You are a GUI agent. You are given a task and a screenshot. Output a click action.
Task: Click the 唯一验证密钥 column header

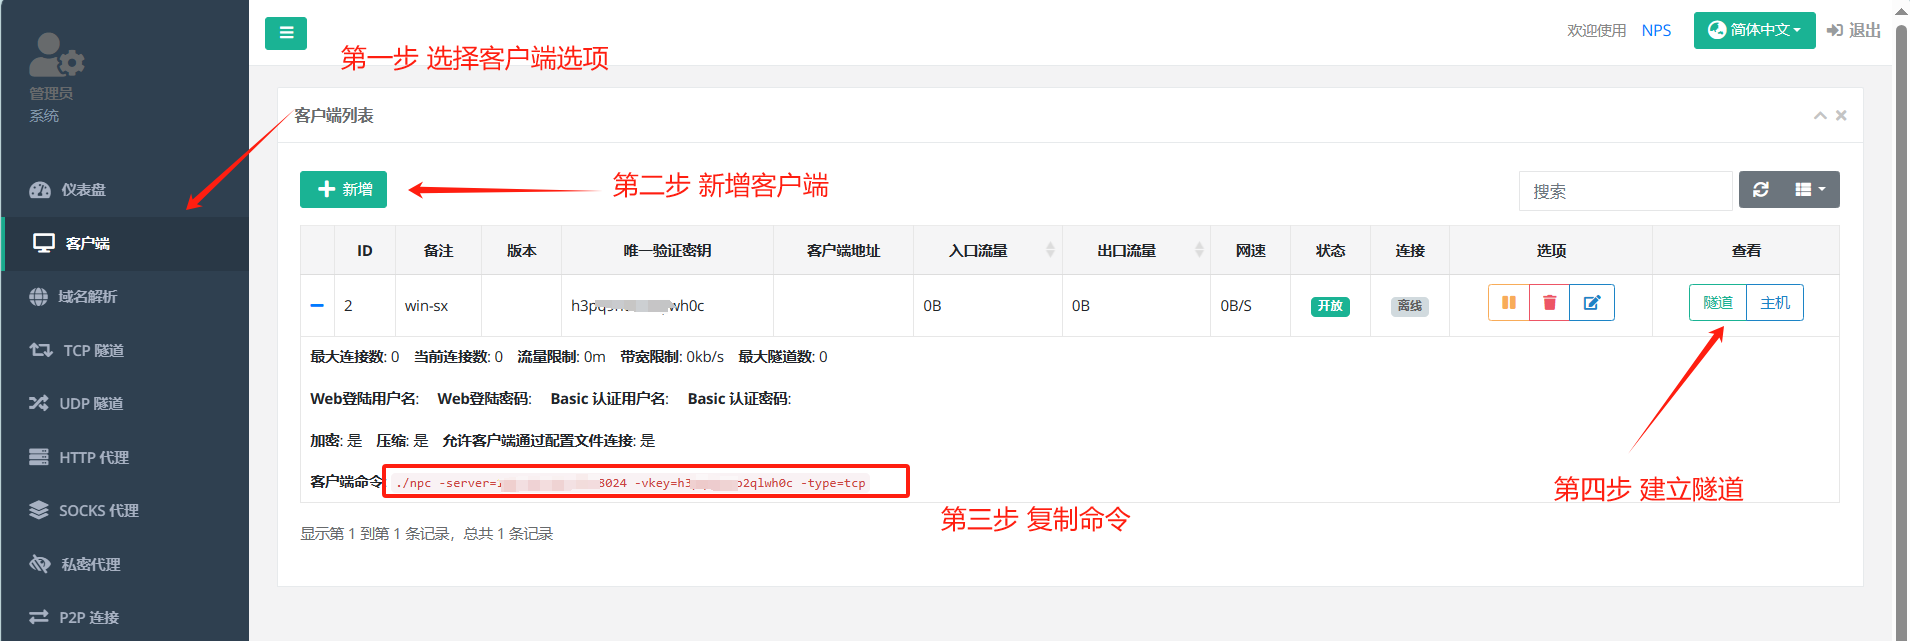(667, 250)
